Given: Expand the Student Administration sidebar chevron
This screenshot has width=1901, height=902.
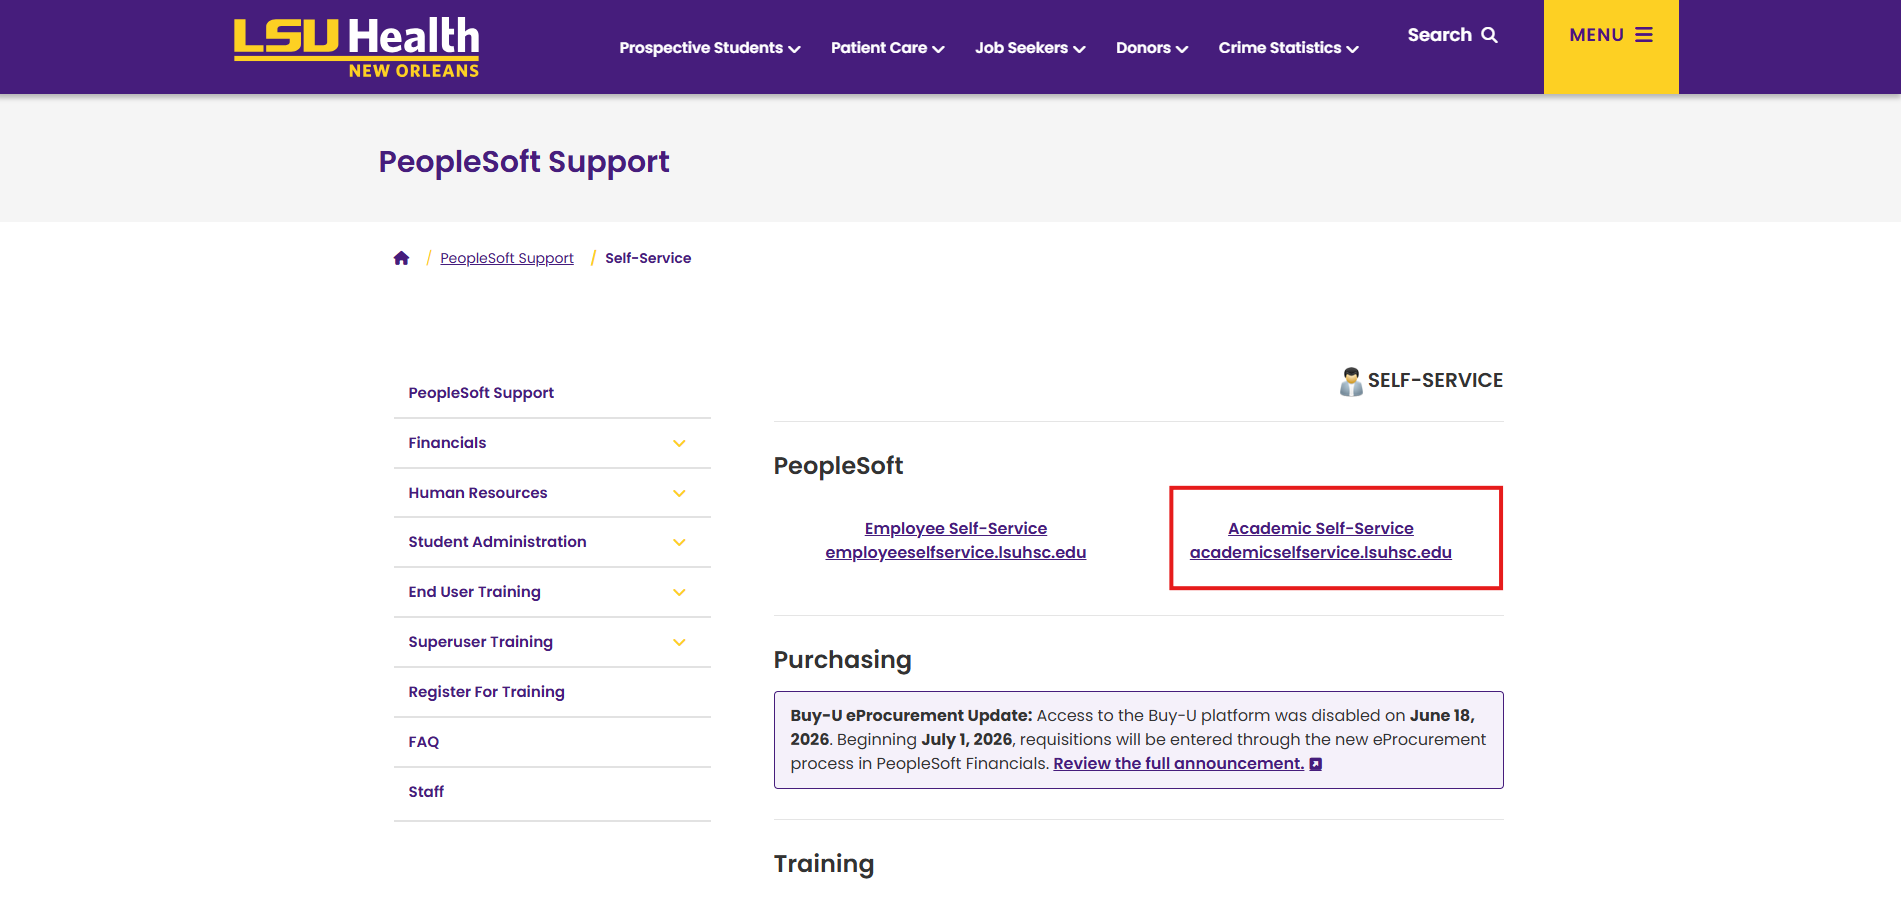Looking at the screenshot, I should pyautogui.click(x=679, y=542).
